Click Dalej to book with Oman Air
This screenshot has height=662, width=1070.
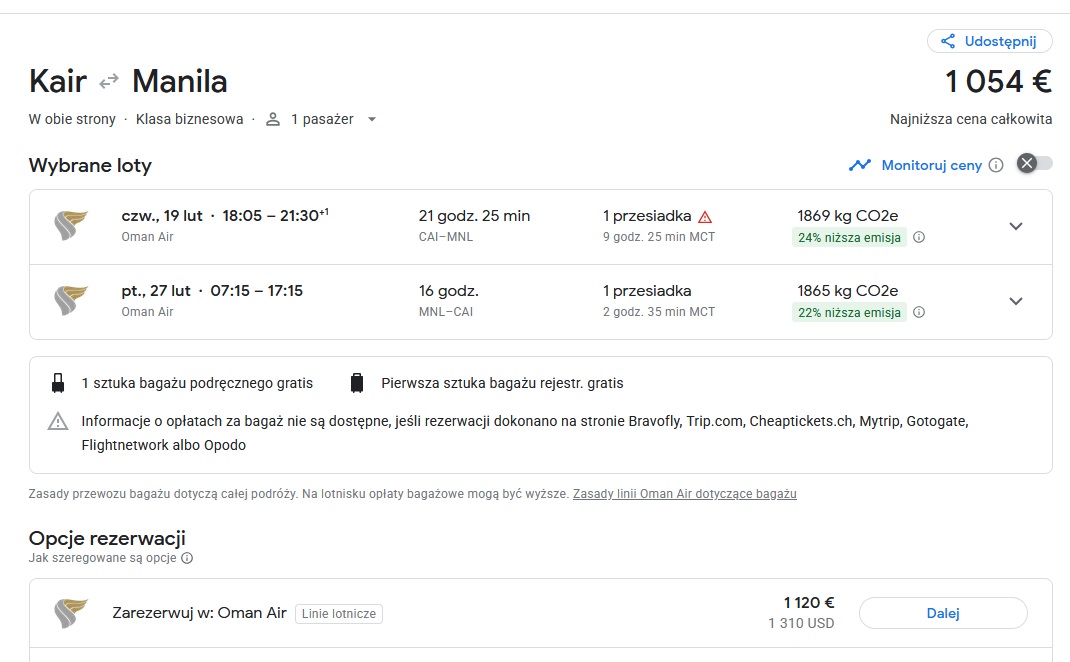(x=943, y=613)
